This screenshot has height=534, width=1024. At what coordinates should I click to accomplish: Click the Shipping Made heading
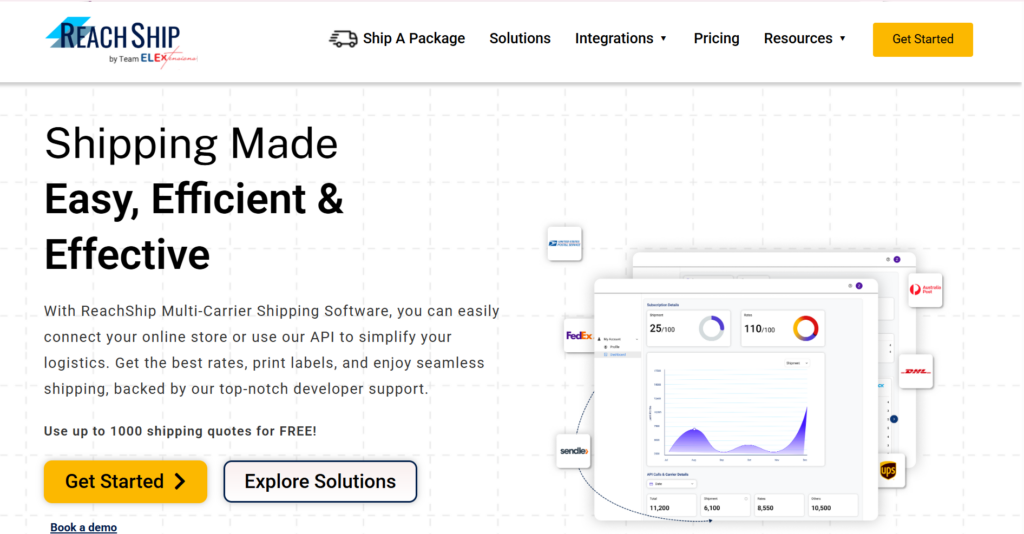191,144
